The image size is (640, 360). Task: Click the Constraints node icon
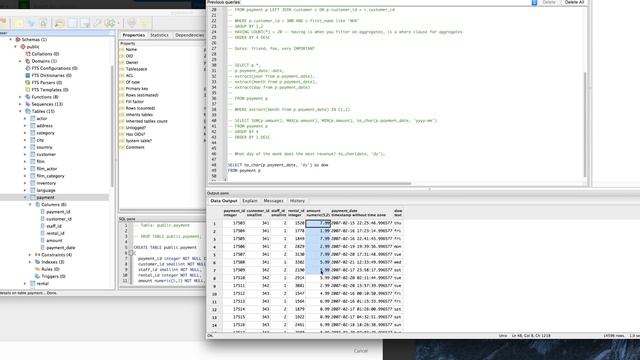(38, 255)
